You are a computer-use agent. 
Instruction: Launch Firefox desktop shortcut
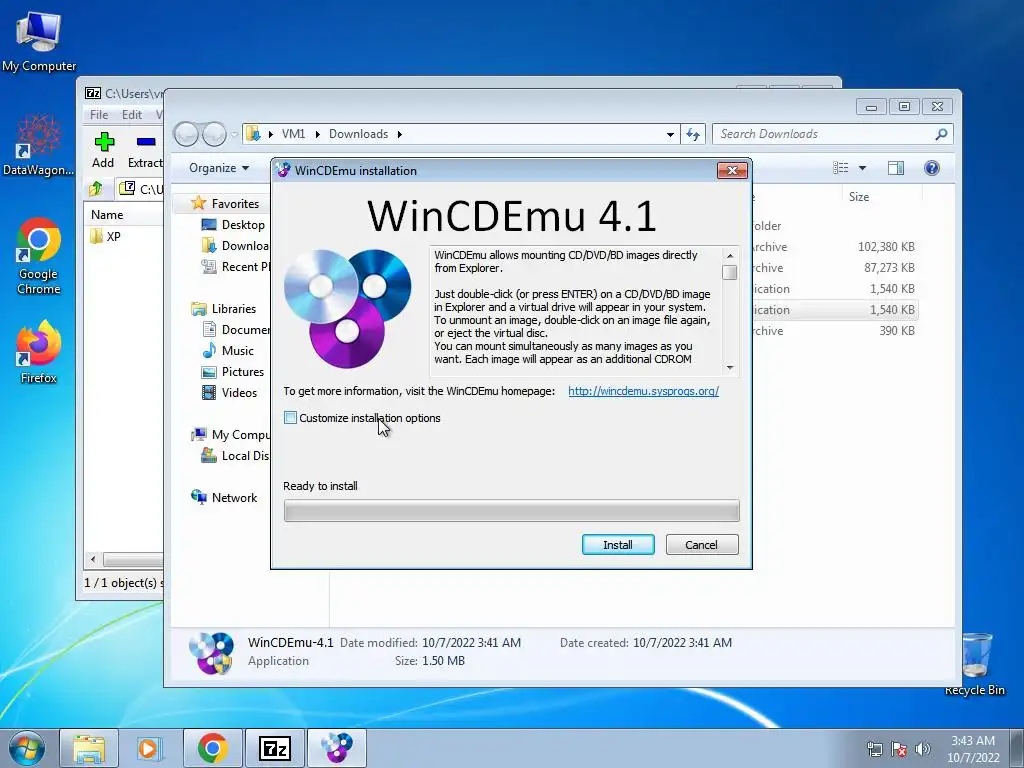pyautogui.click(x=39, y=352)
